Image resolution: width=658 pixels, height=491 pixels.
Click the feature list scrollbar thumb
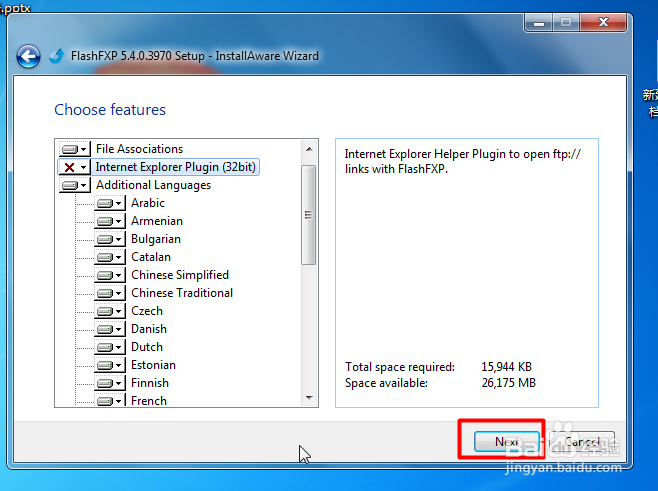click(x=309, y=215)
